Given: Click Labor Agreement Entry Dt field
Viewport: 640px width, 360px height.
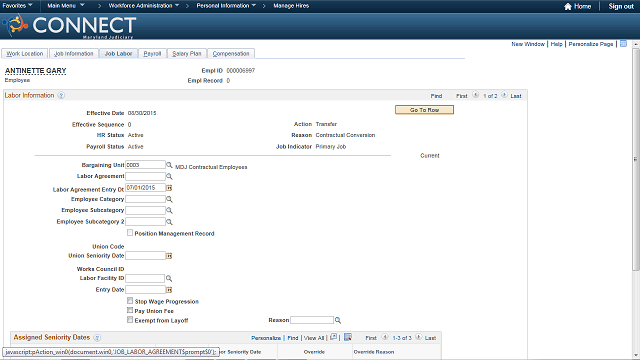Looking at the screenshot, I should (x=145, y=188).
